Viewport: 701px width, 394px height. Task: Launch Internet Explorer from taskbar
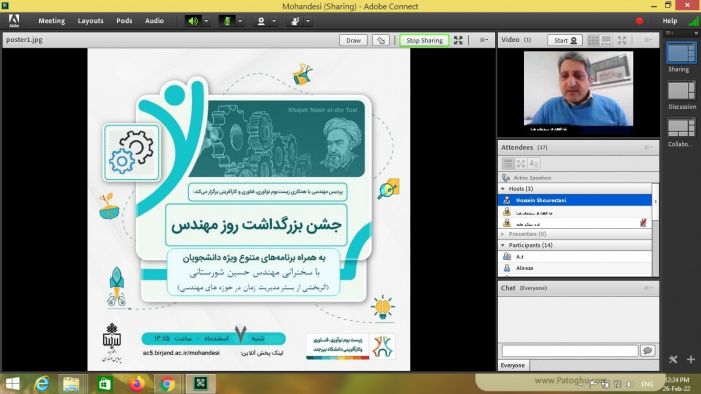click(42, 384)
